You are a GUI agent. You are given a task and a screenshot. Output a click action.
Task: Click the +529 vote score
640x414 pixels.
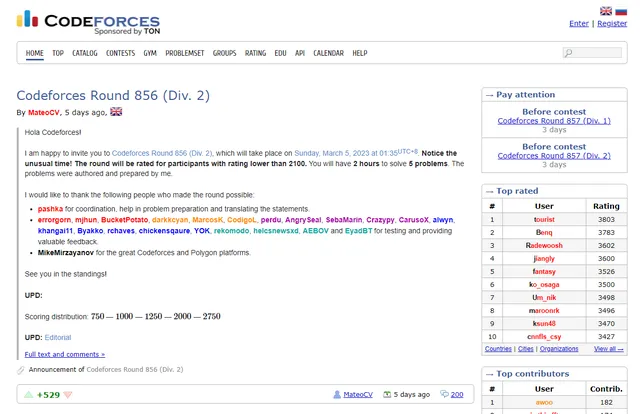pos(48,395)
